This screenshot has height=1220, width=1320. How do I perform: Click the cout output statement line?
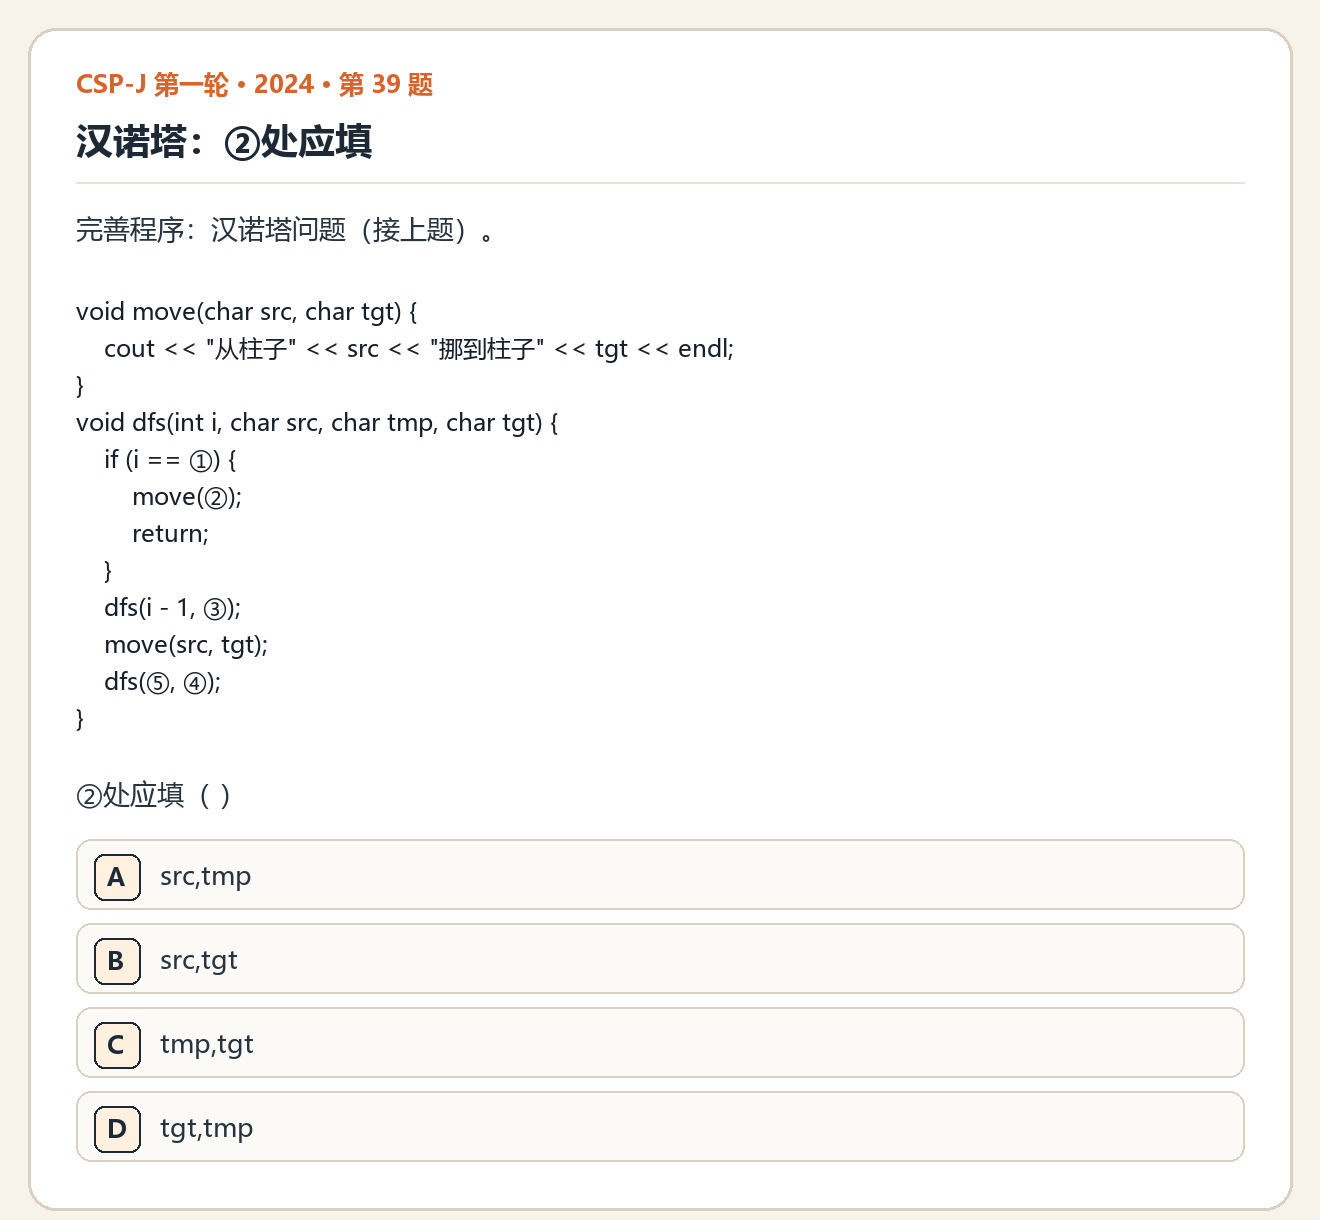419,349
